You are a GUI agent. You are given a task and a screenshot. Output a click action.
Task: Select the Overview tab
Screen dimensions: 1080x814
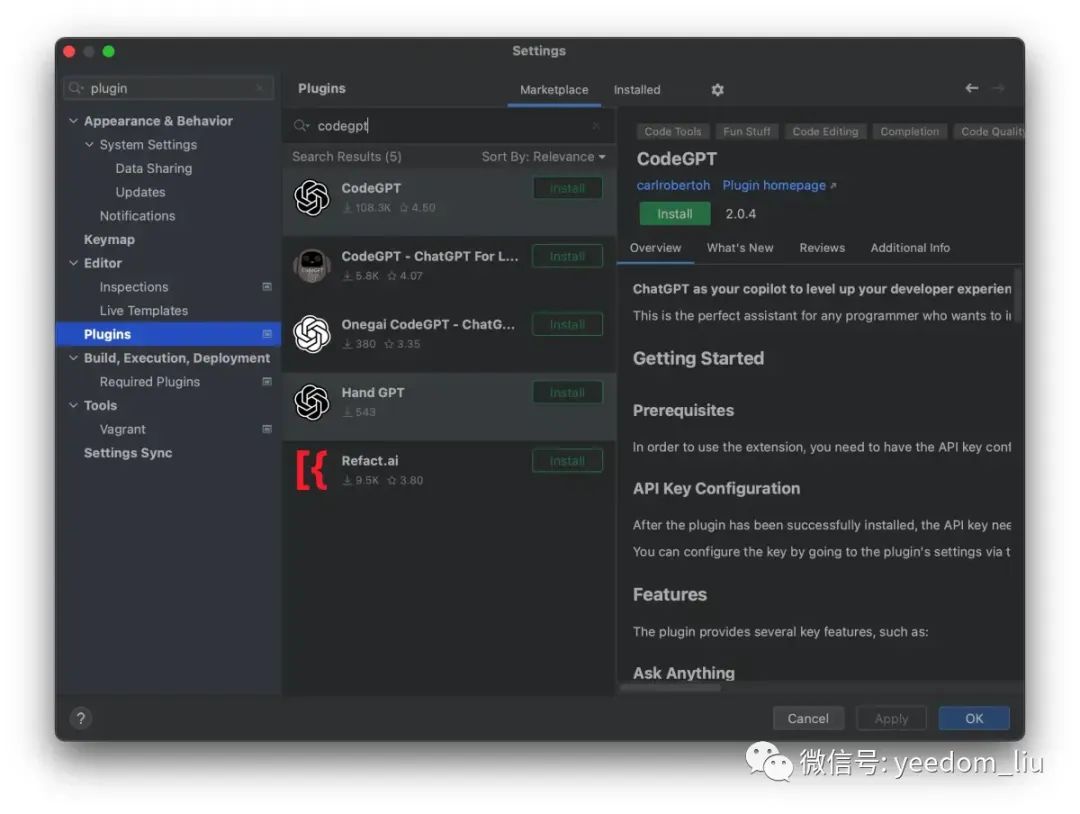tap(655, 248)
